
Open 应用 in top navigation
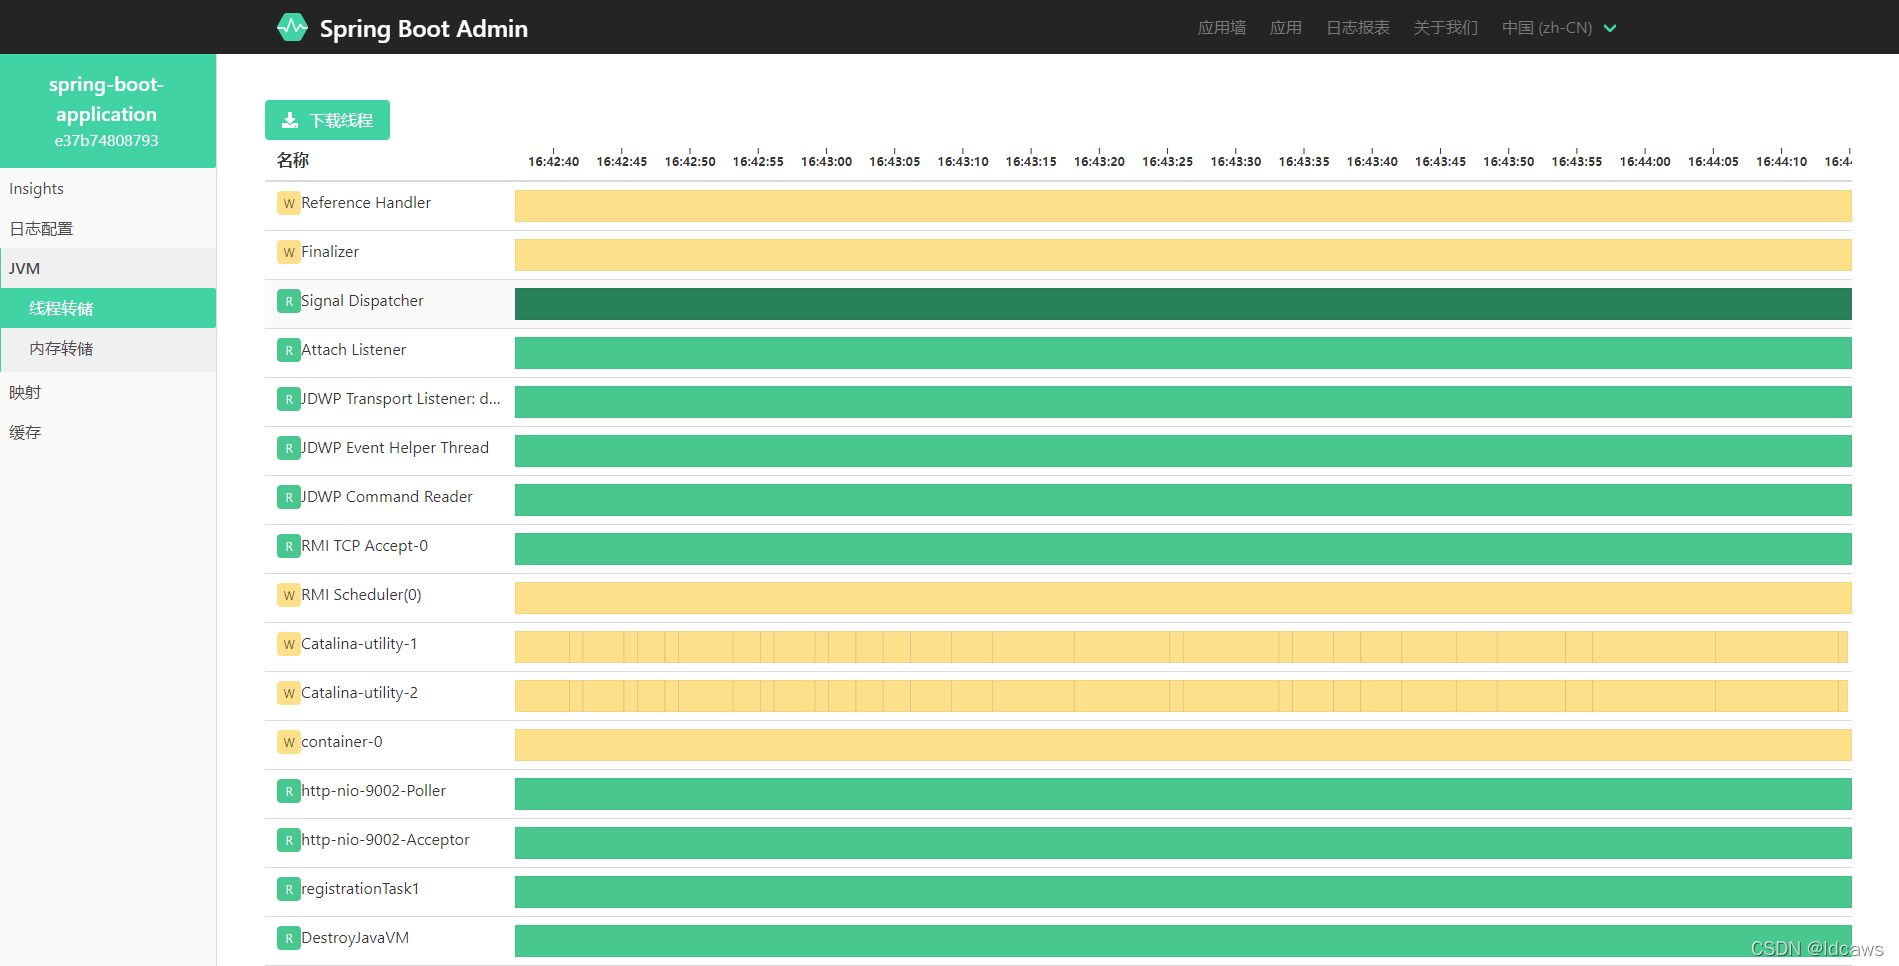(x=1286, y=28)
